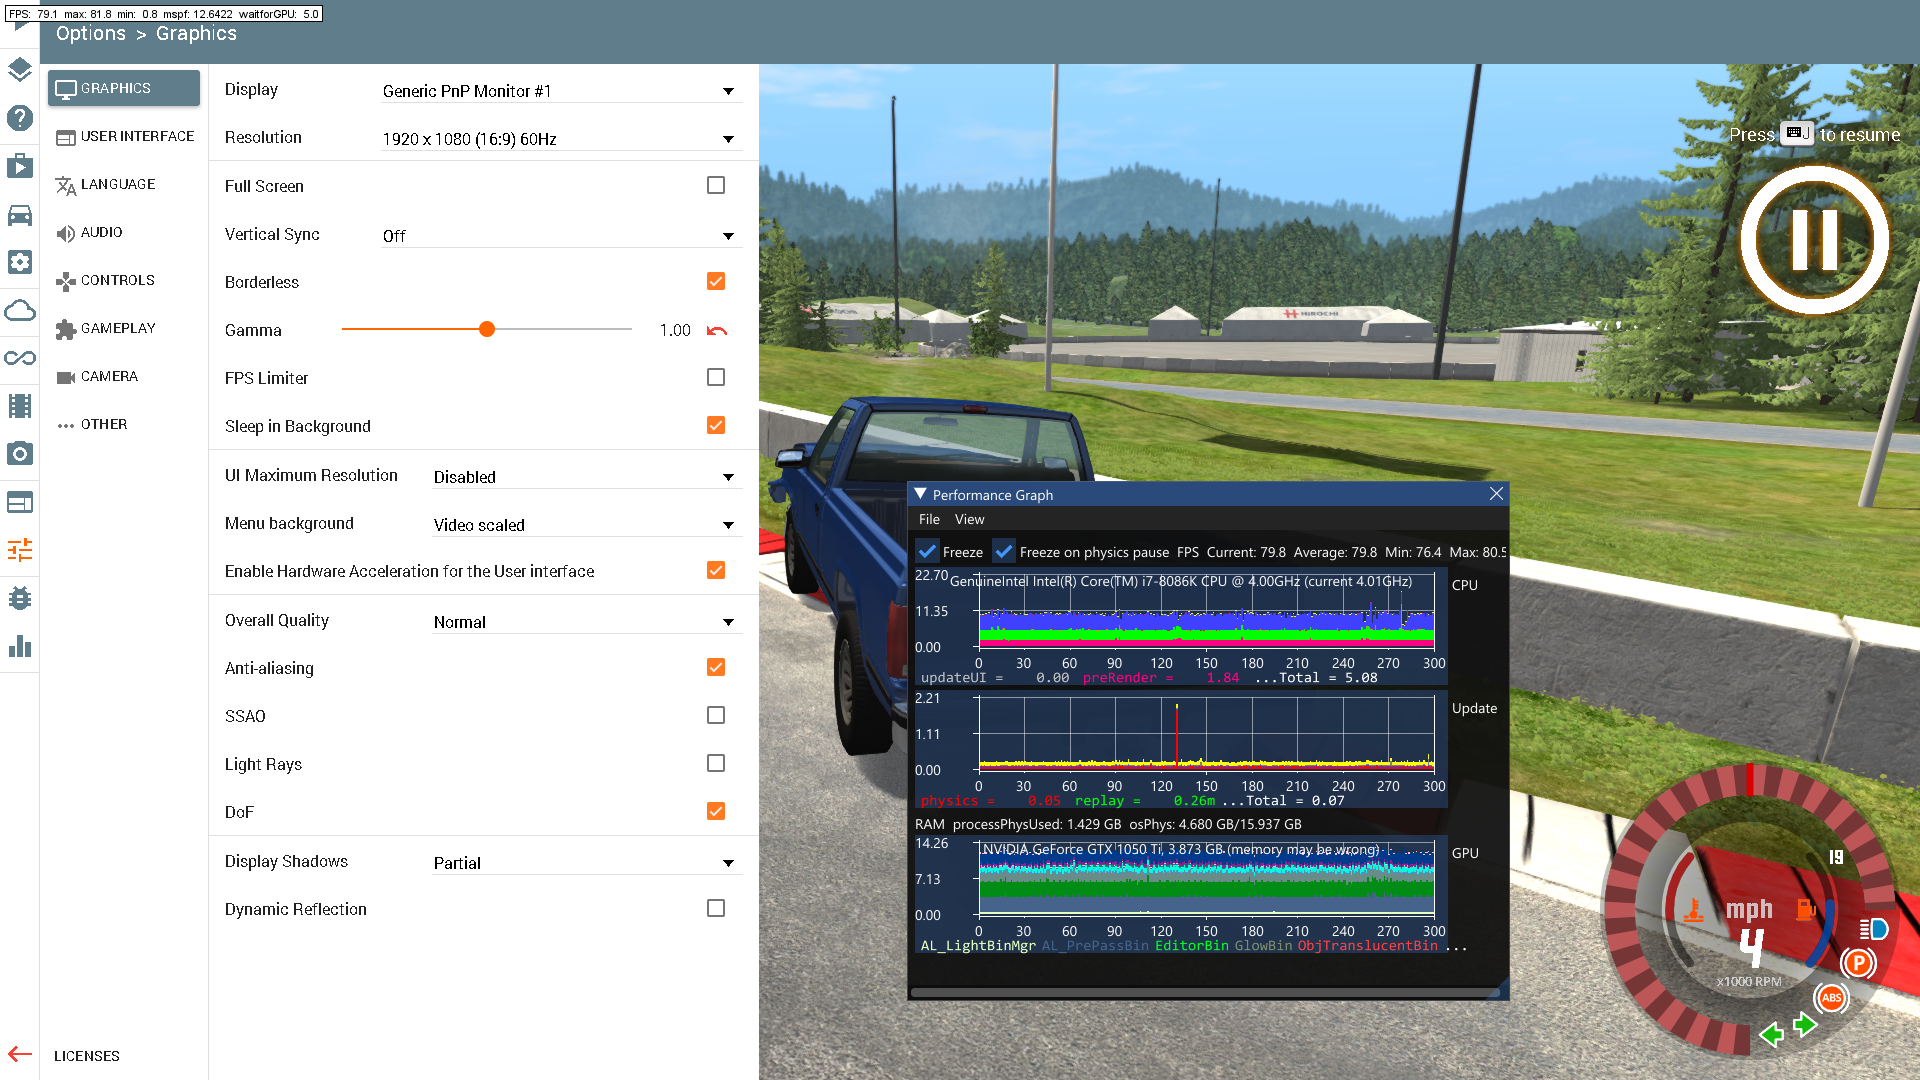Open the debug bug icon
The height and width of the screenshot is (1080, 1920).
[20, 598]
